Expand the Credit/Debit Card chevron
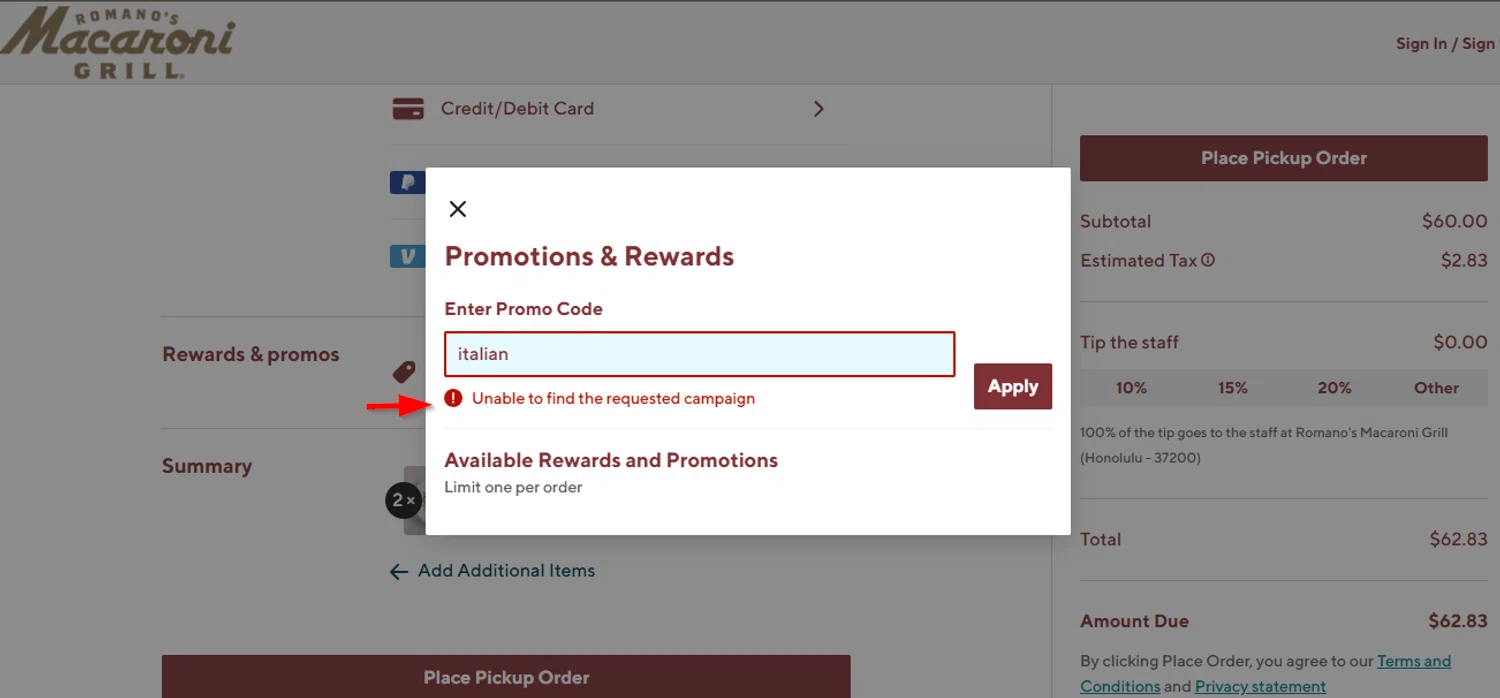Viewport: 1500px width, 698px height. click(x=818, y=109)
